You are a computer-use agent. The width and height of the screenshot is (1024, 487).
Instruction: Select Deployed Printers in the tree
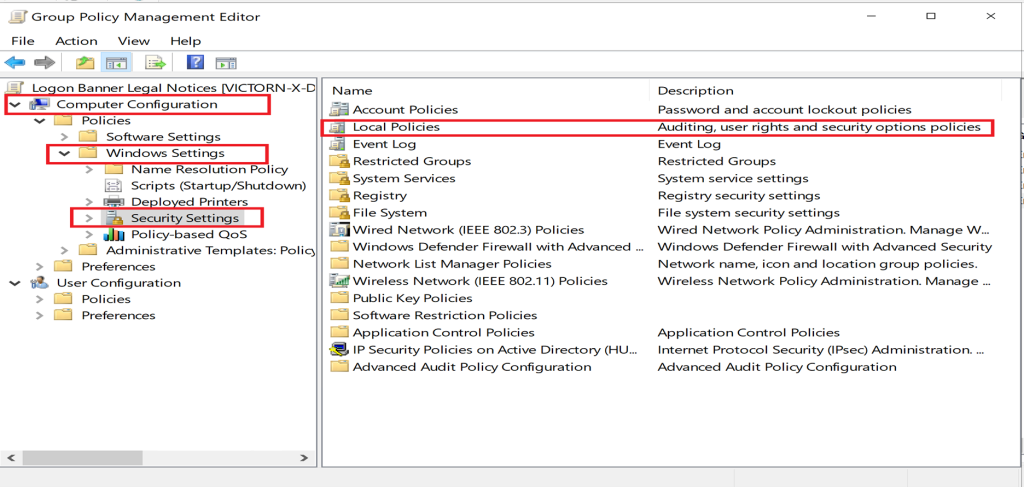[176, 202]
